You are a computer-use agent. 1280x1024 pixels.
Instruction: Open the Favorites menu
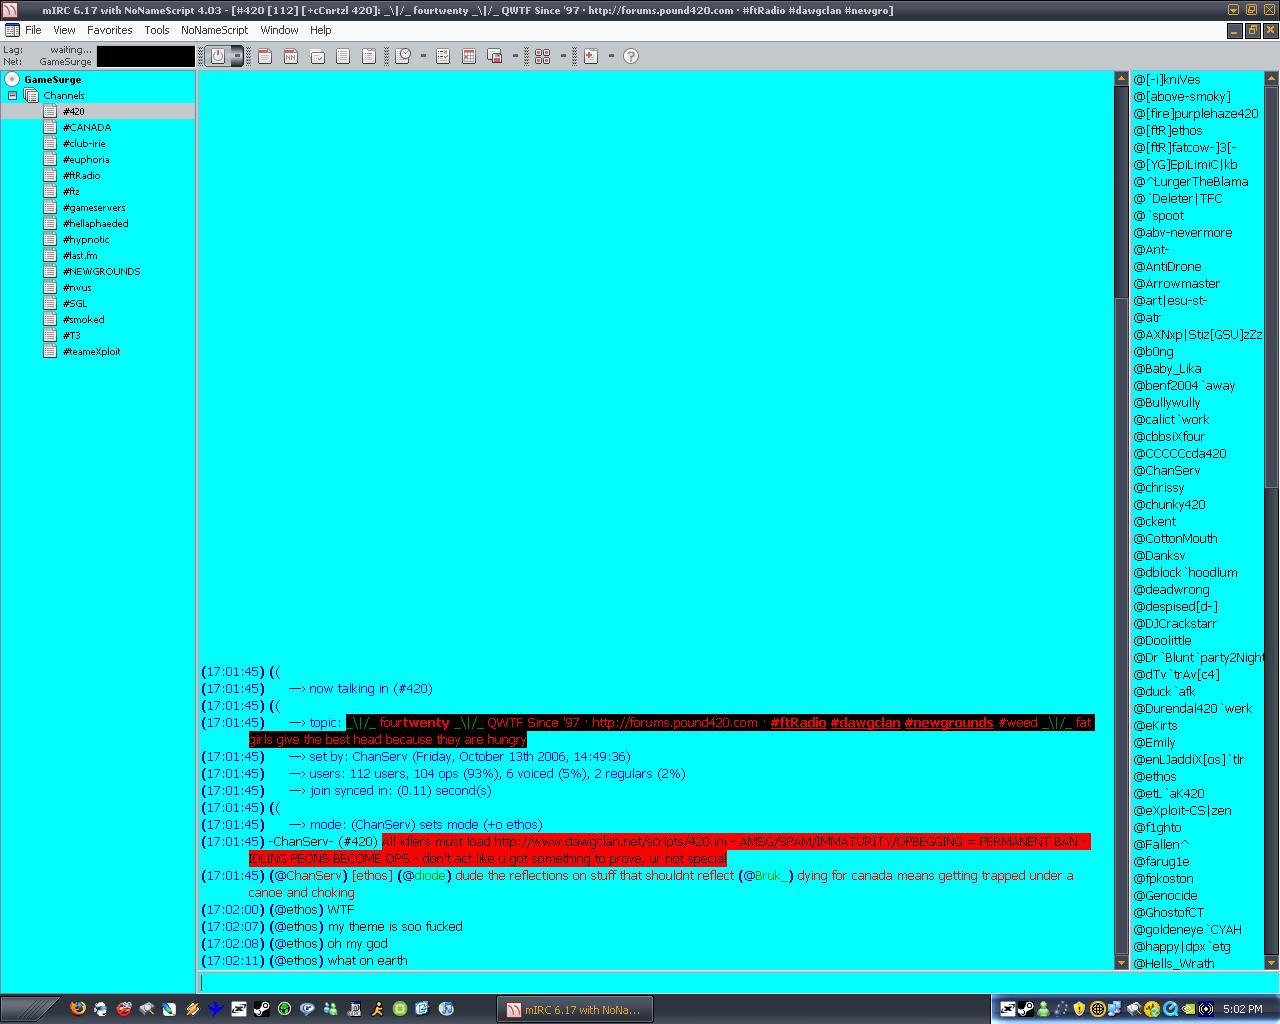[x=109, y=30]
